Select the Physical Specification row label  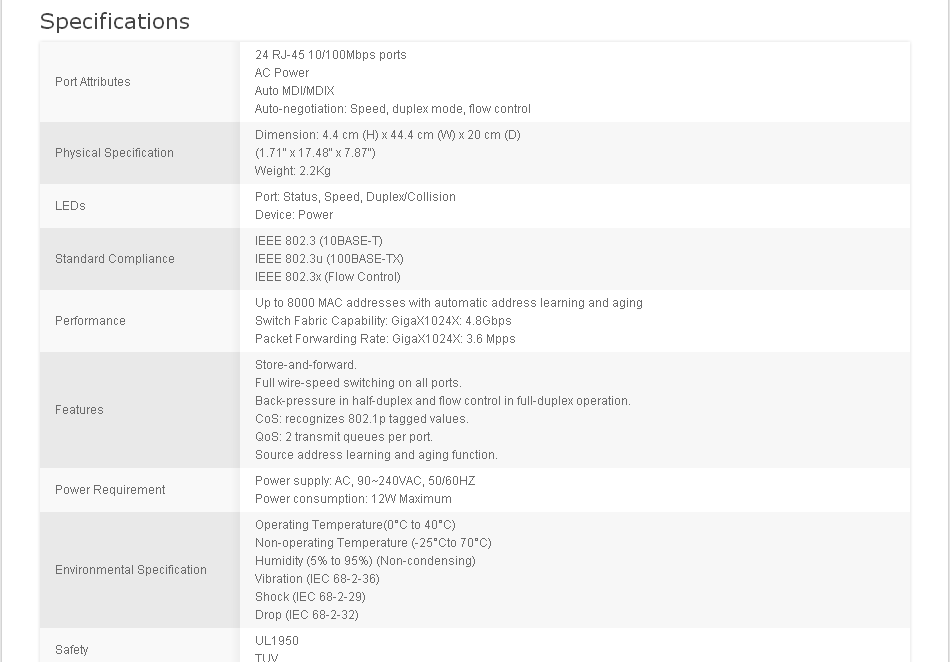click(114, 153)
